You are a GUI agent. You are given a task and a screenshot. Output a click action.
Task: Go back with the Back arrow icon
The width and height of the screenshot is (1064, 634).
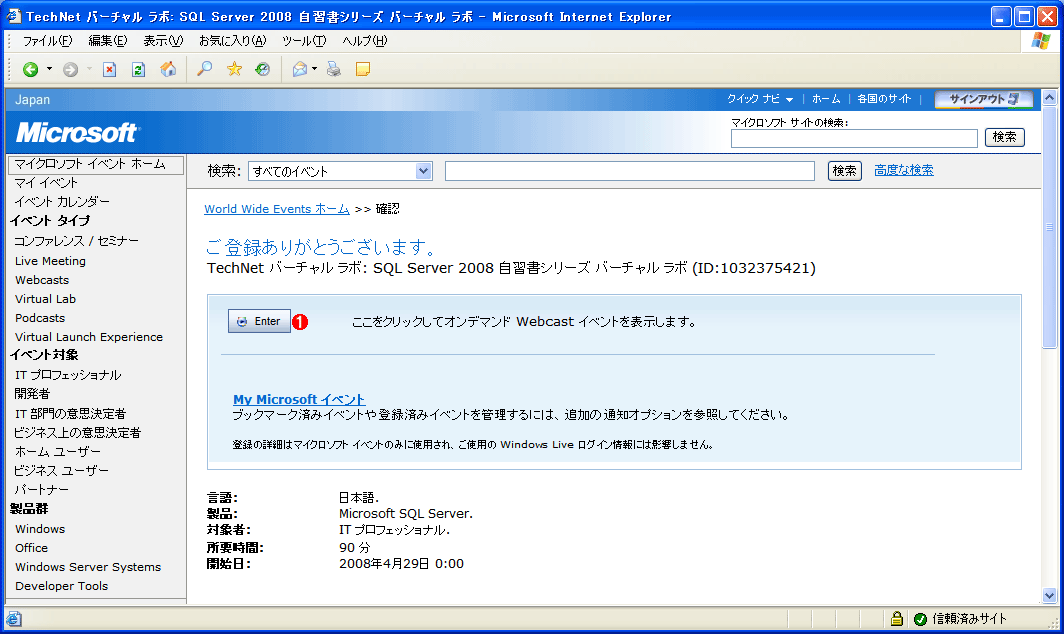(31, 69)
